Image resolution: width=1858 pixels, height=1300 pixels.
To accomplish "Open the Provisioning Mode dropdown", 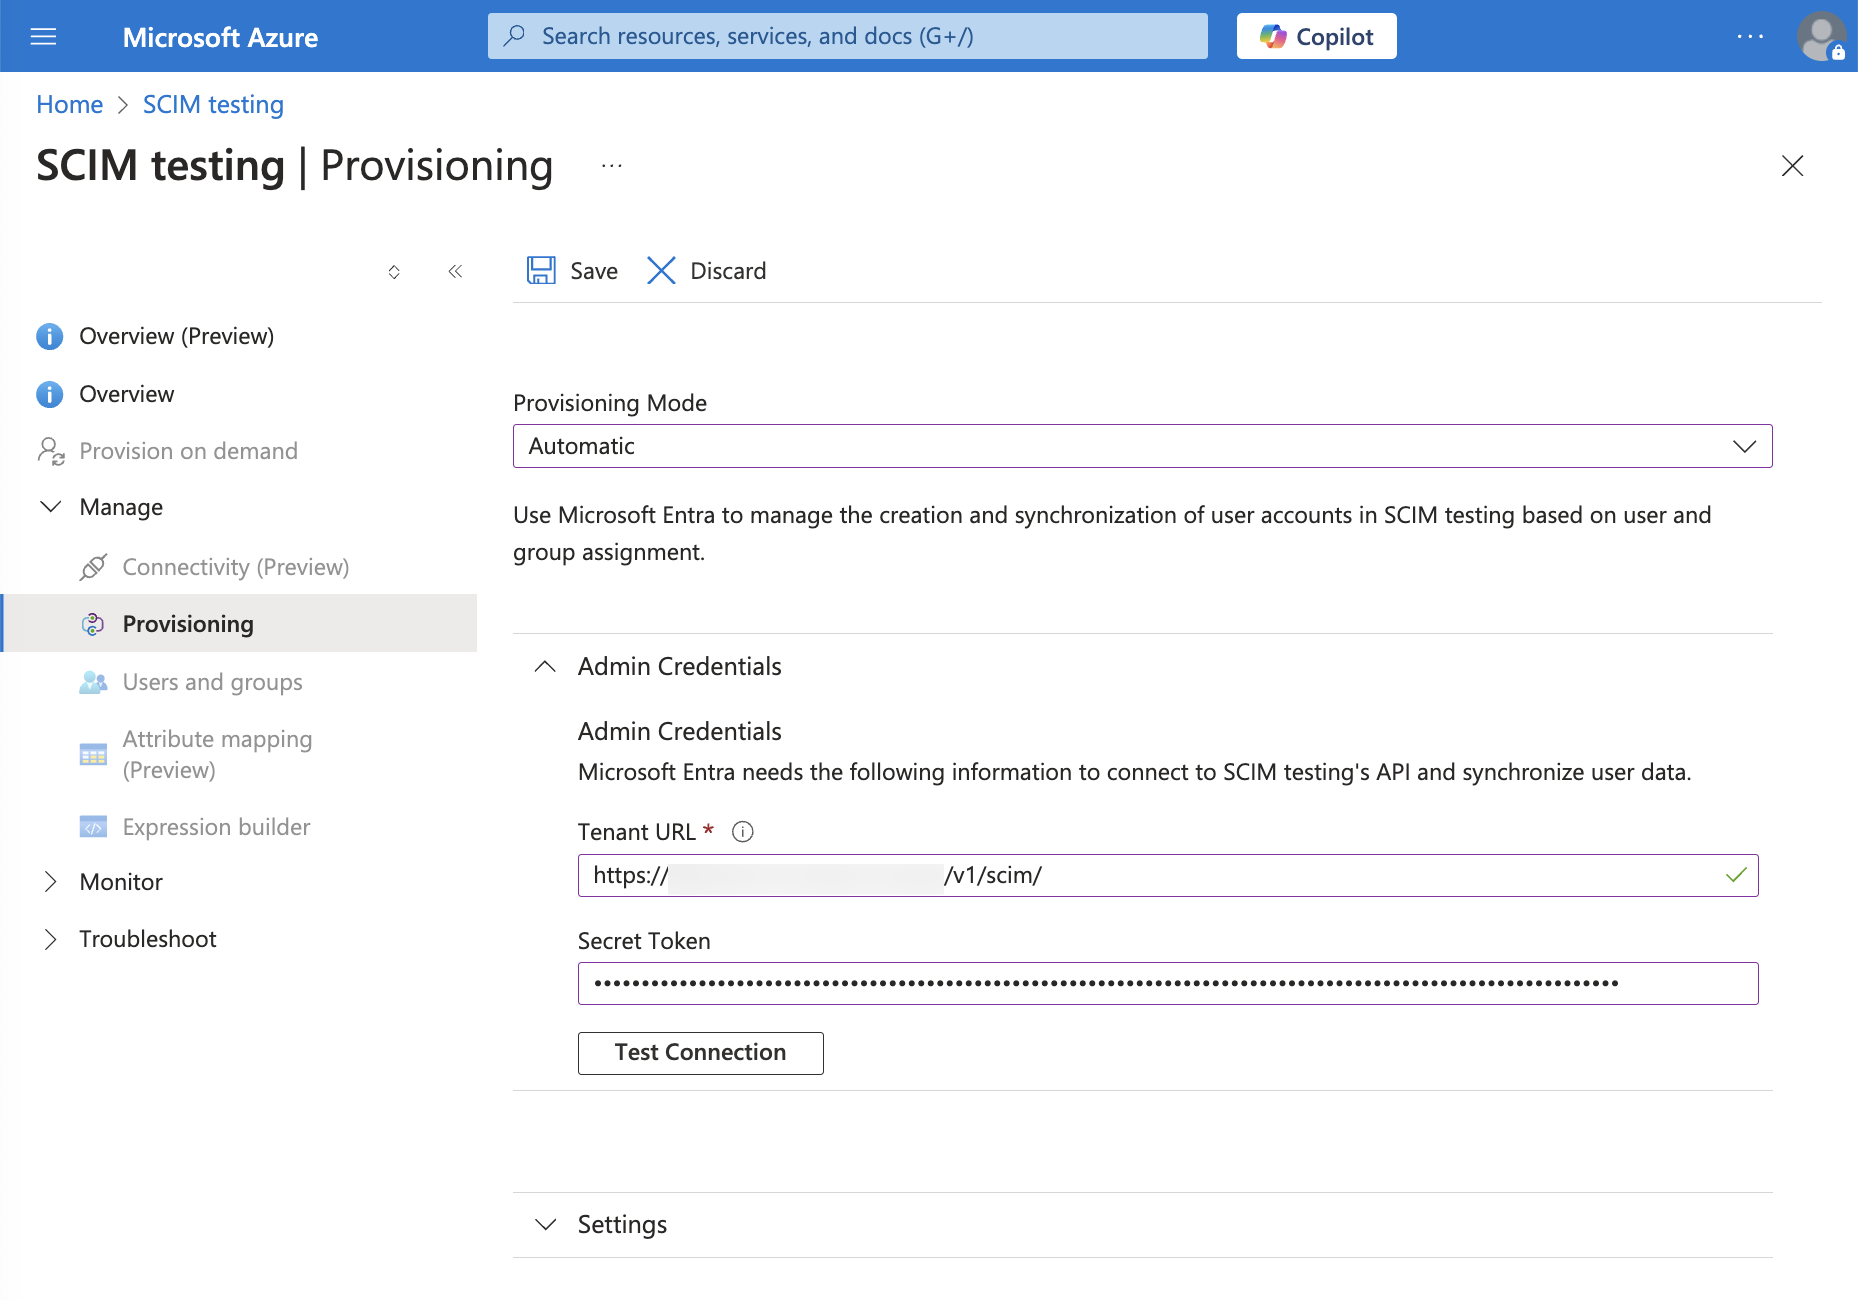I will [x=1142, y=446].
